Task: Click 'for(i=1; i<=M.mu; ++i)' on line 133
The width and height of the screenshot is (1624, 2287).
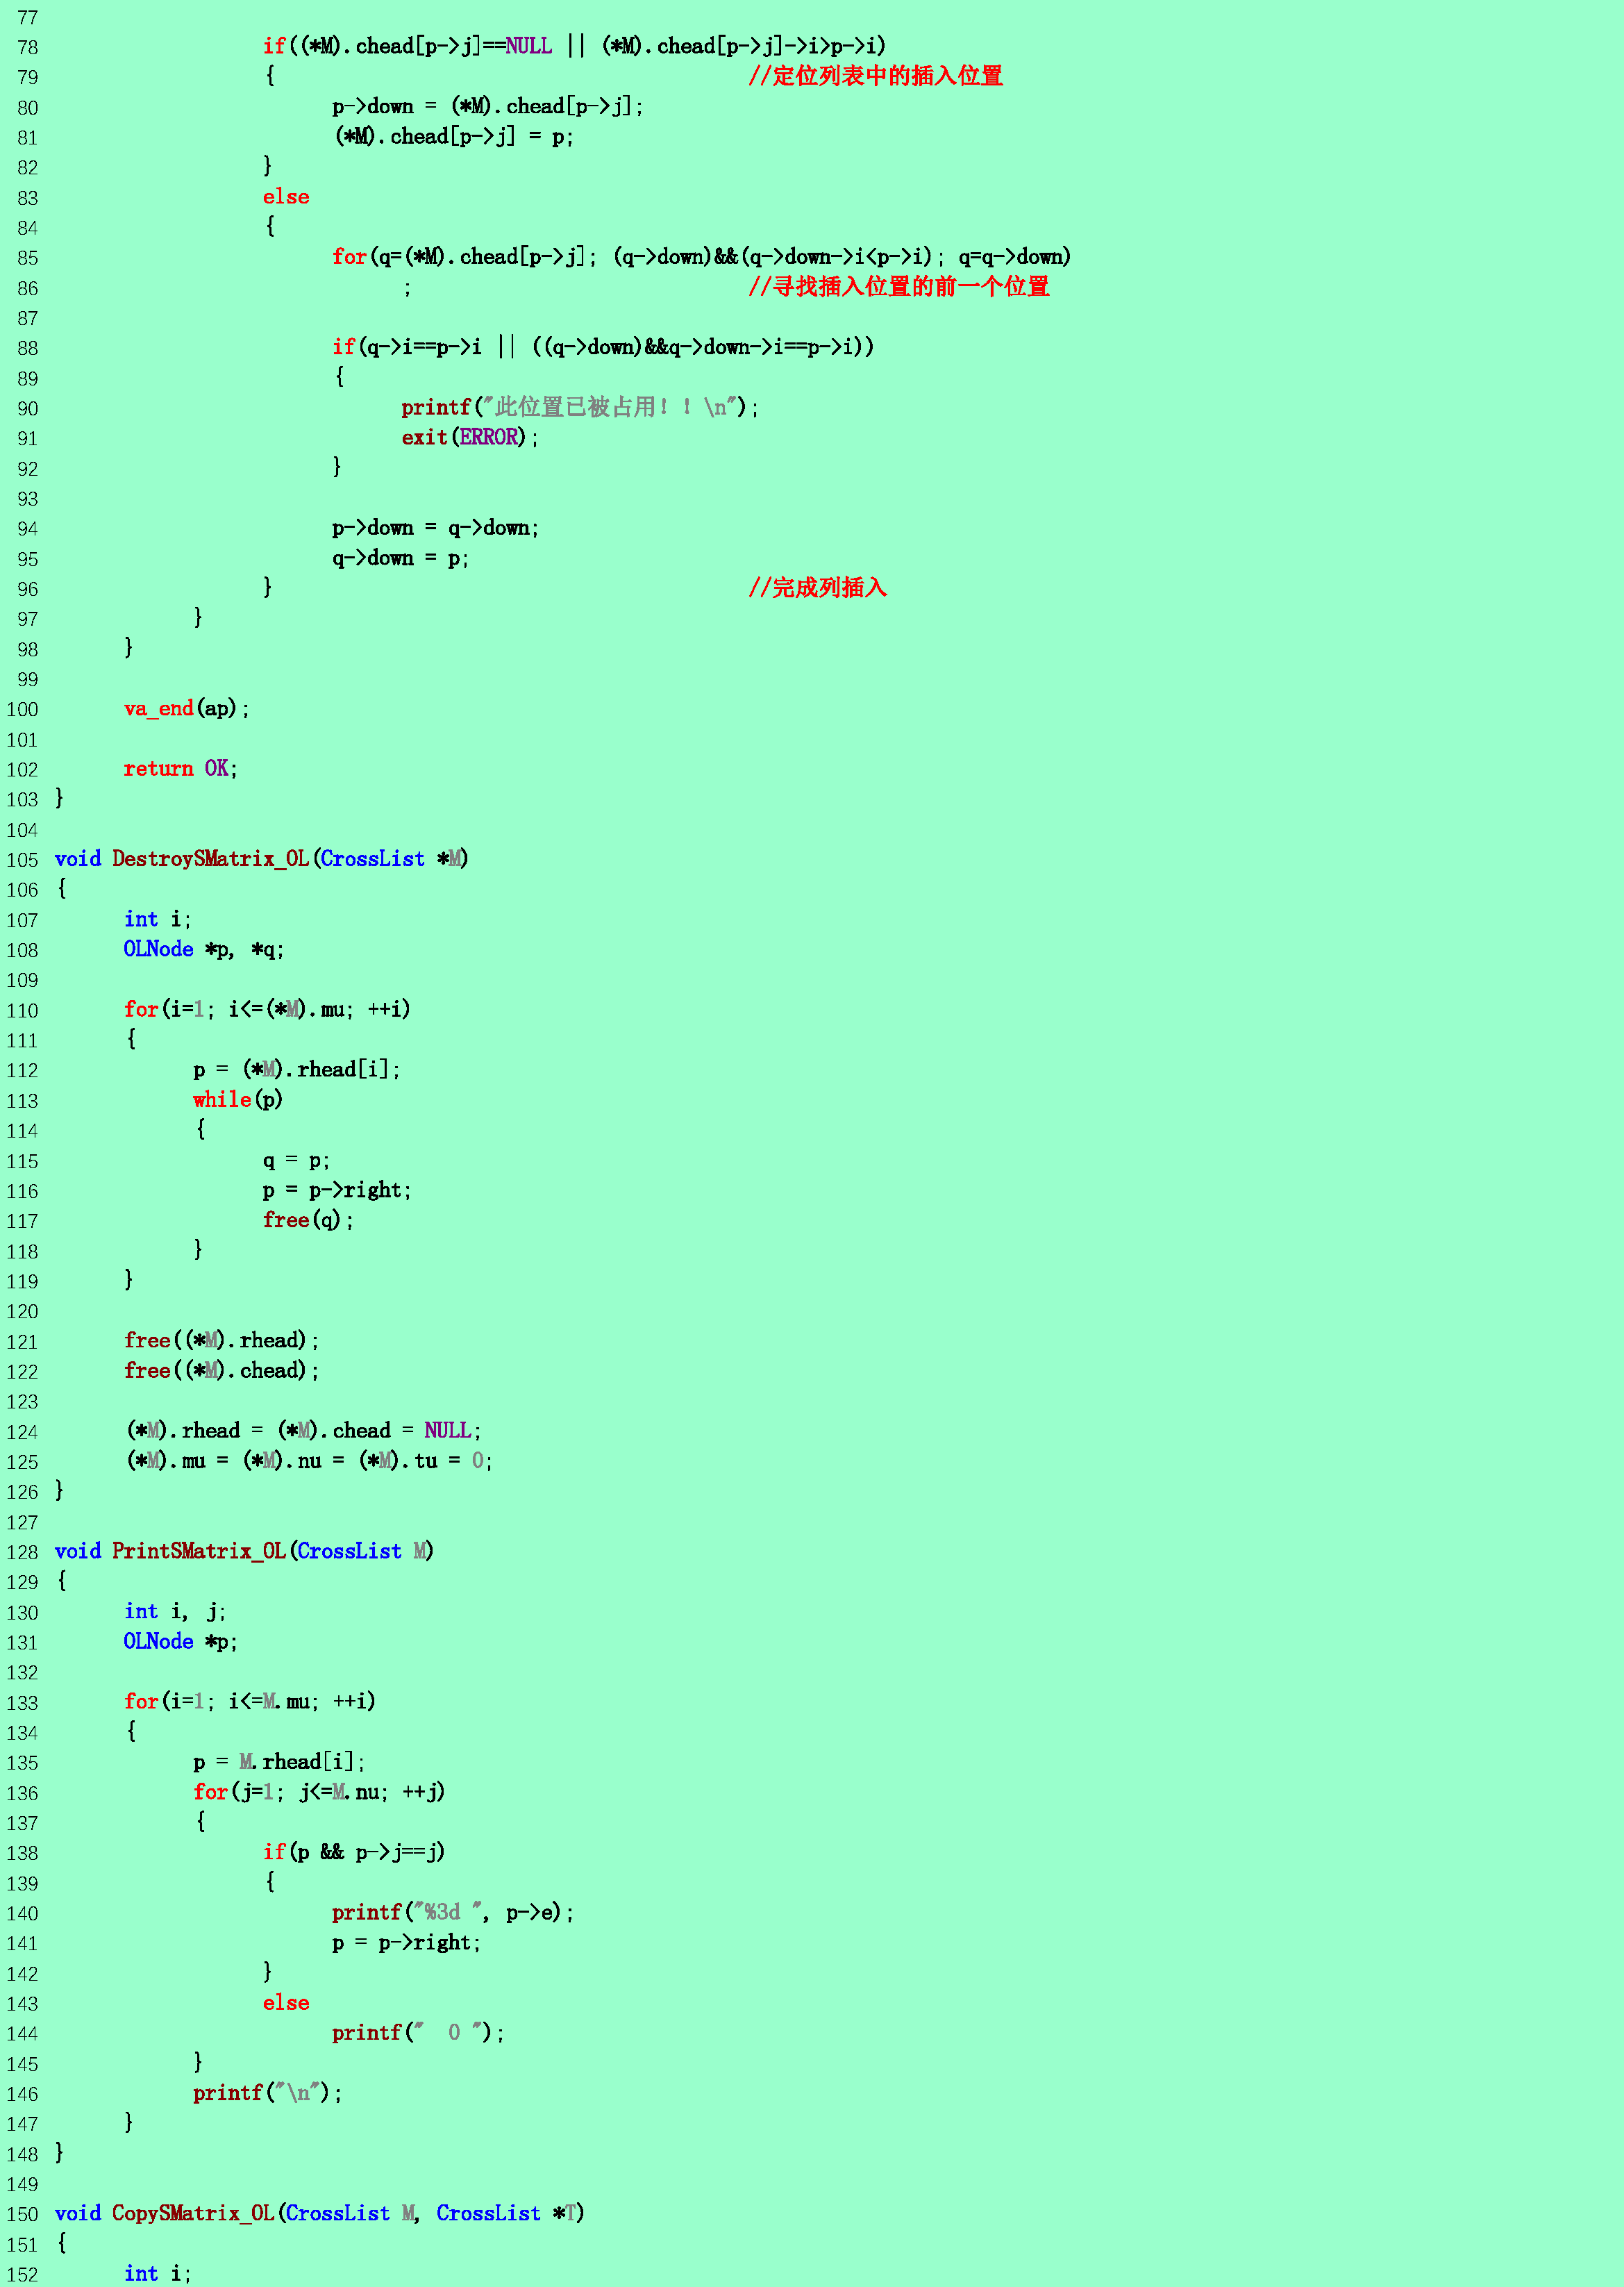Action: pyautogui.click(x=250, y=1701)
